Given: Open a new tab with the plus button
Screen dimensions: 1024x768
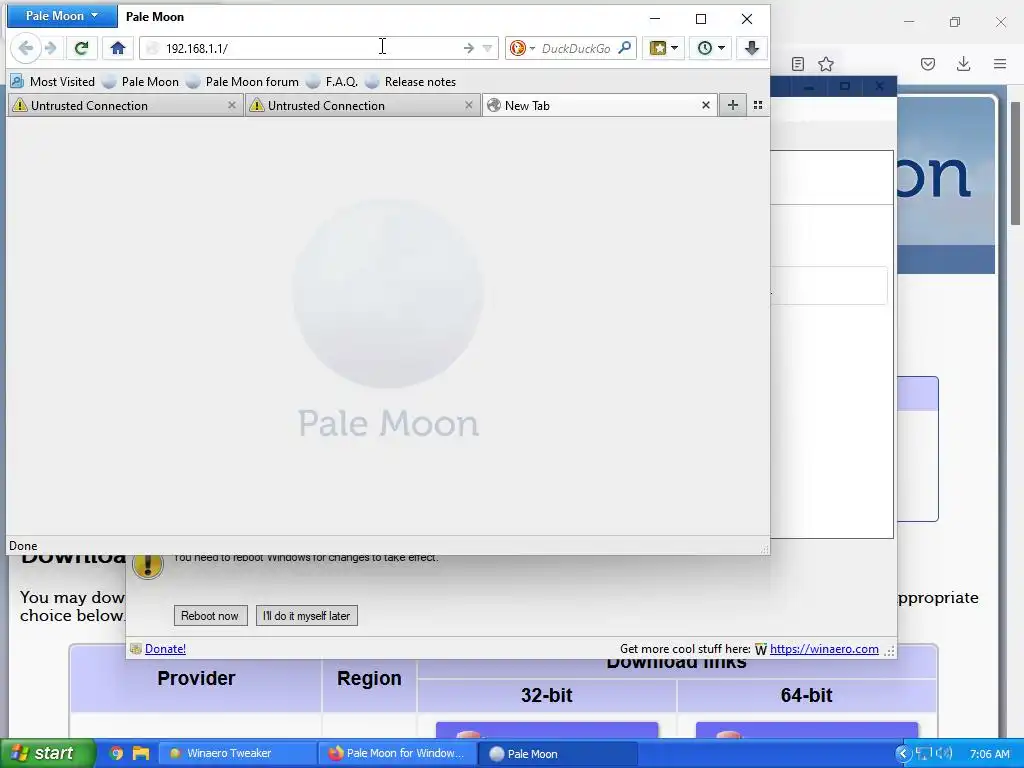Looking at the screenshot, I should tap(733, 105).
